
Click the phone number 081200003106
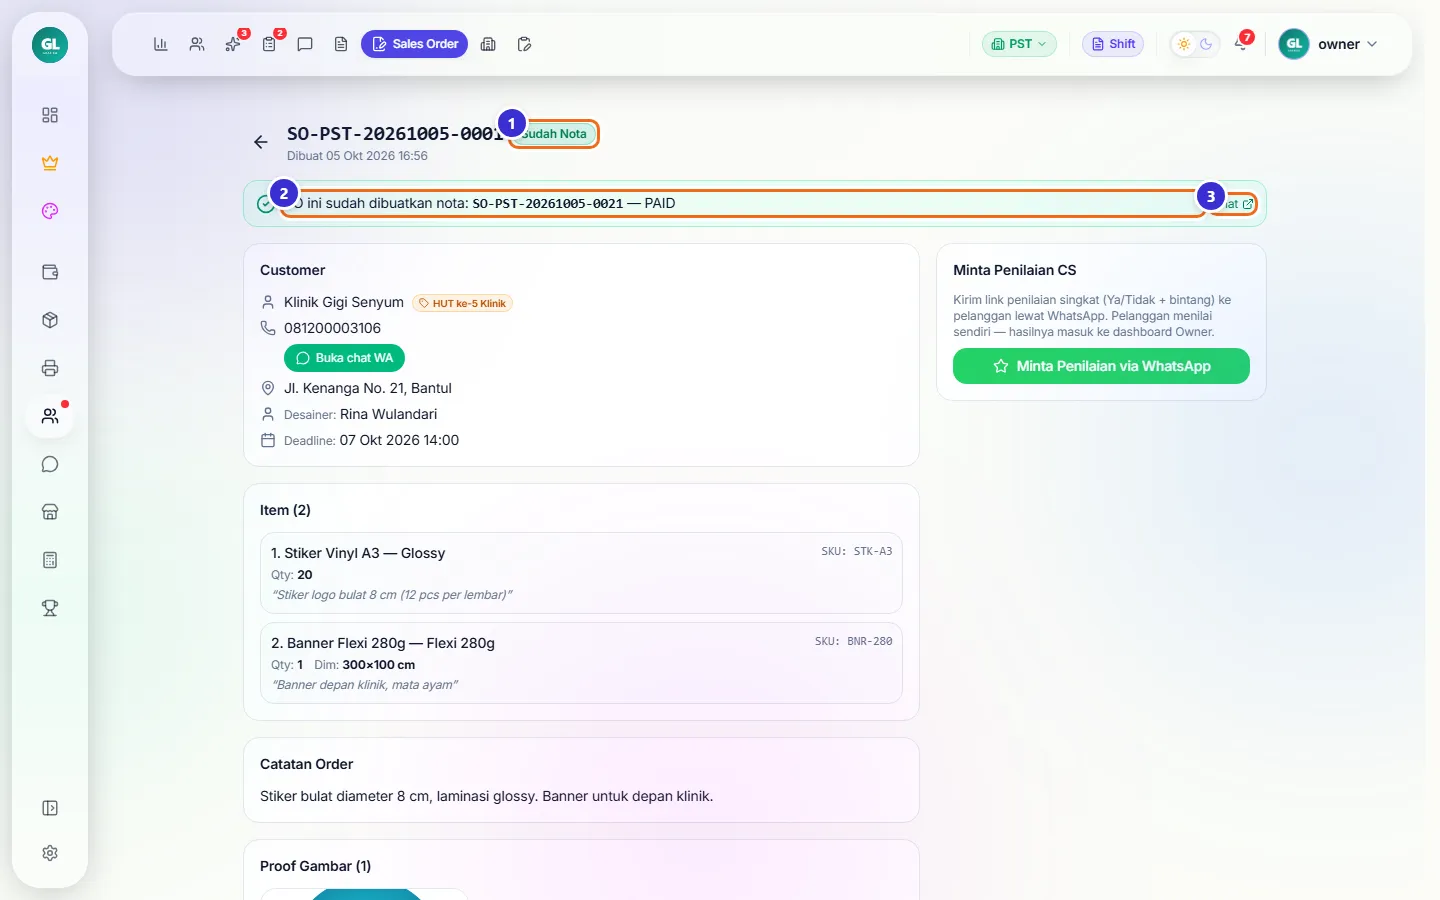(332, 328)
